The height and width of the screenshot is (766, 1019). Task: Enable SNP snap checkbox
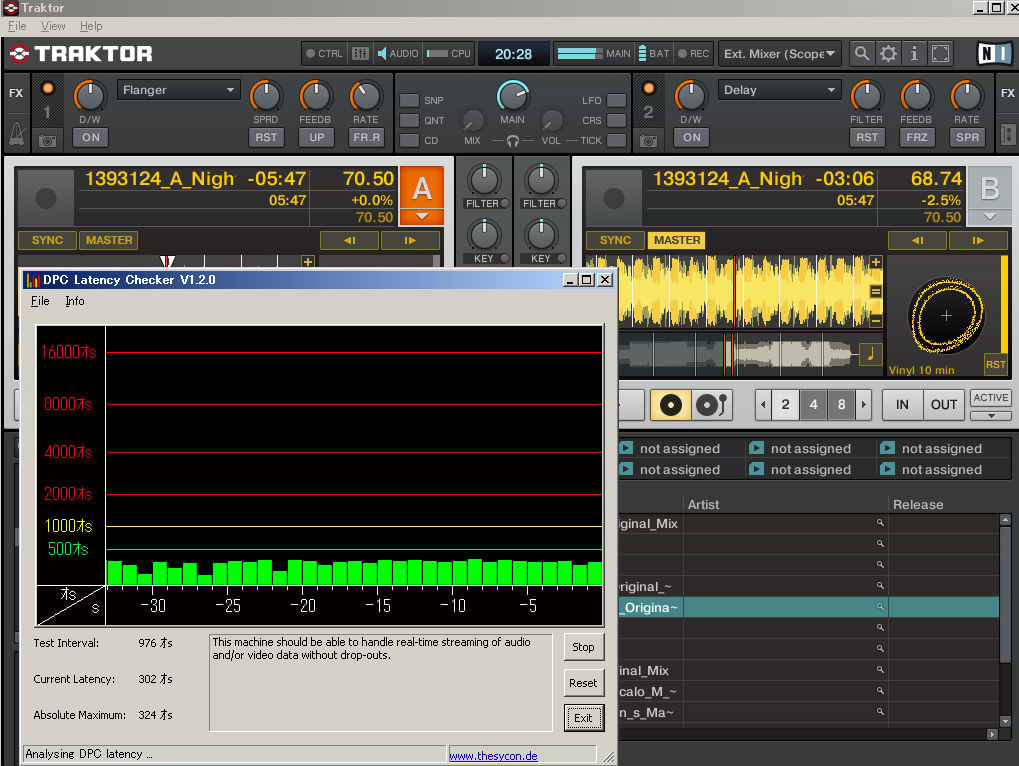[409, 100]
